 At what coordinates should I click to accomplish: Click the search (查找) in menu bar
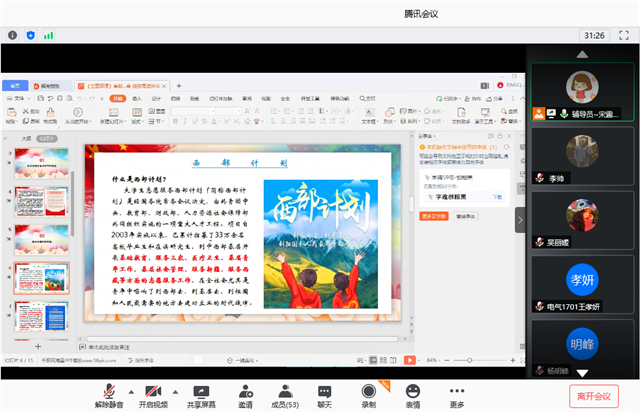pyautogui.click(x=367, y=98)
